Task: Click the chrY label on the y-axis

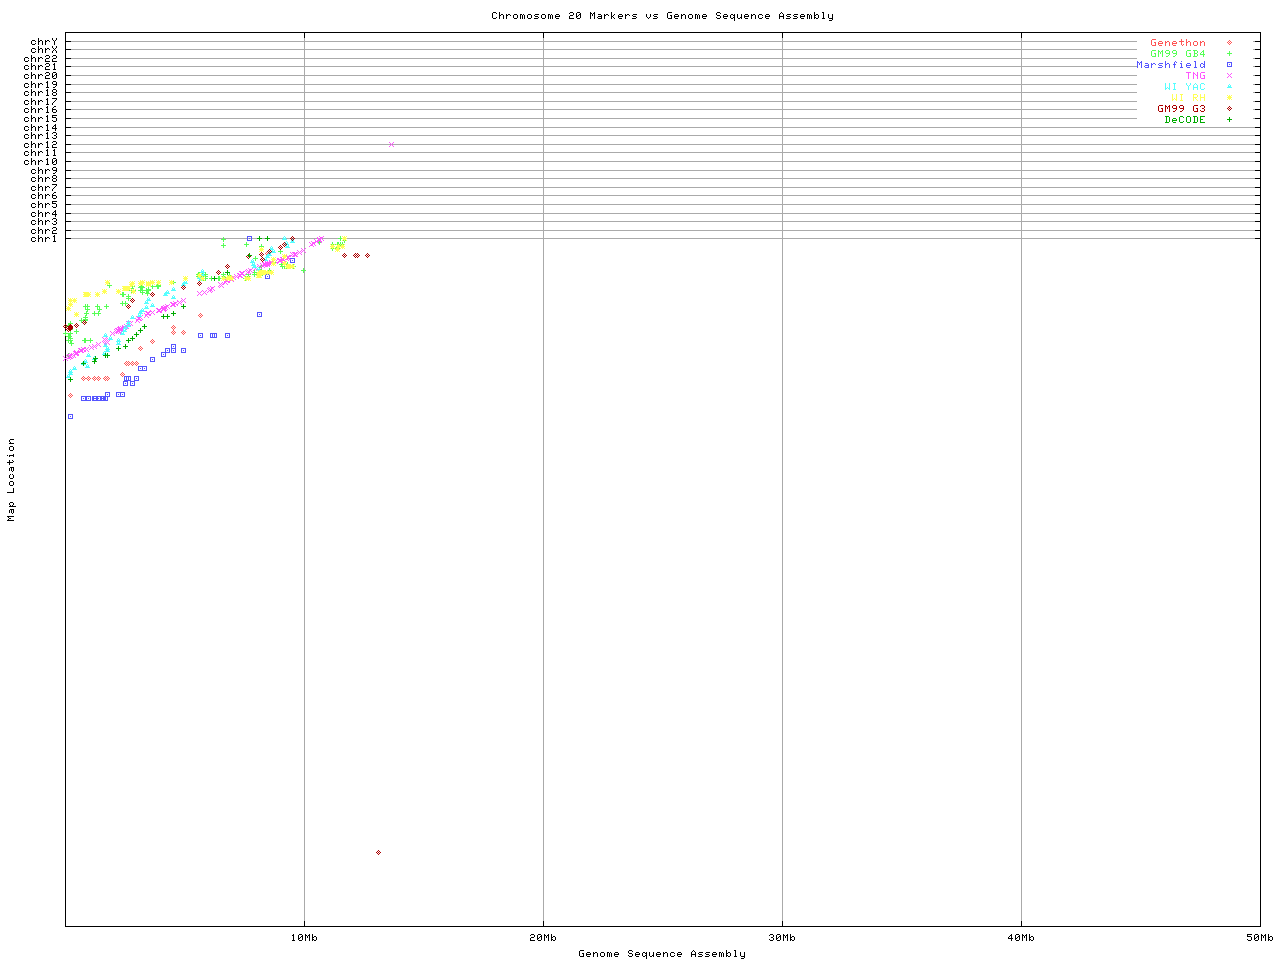Action: pos(44,42)
